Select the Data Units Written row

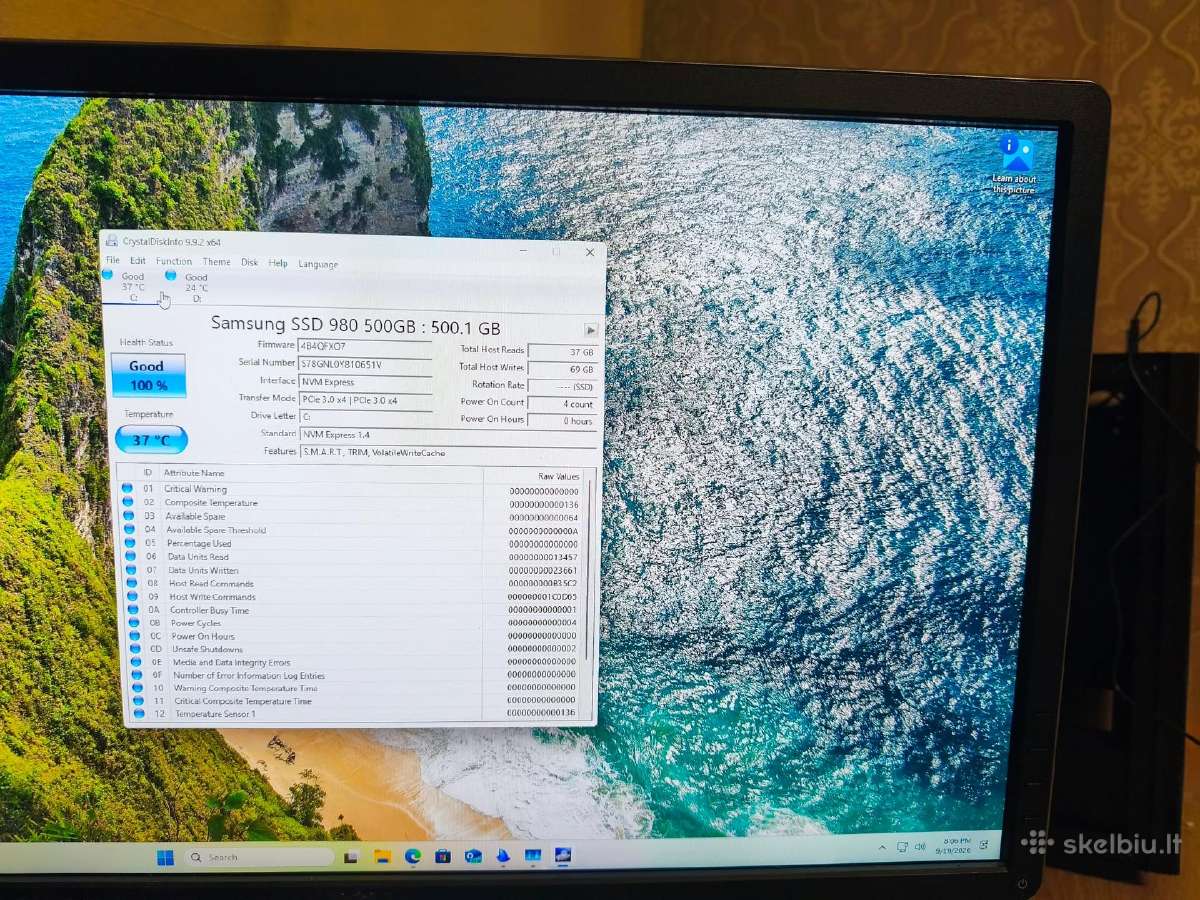click(x=352, y=570)
